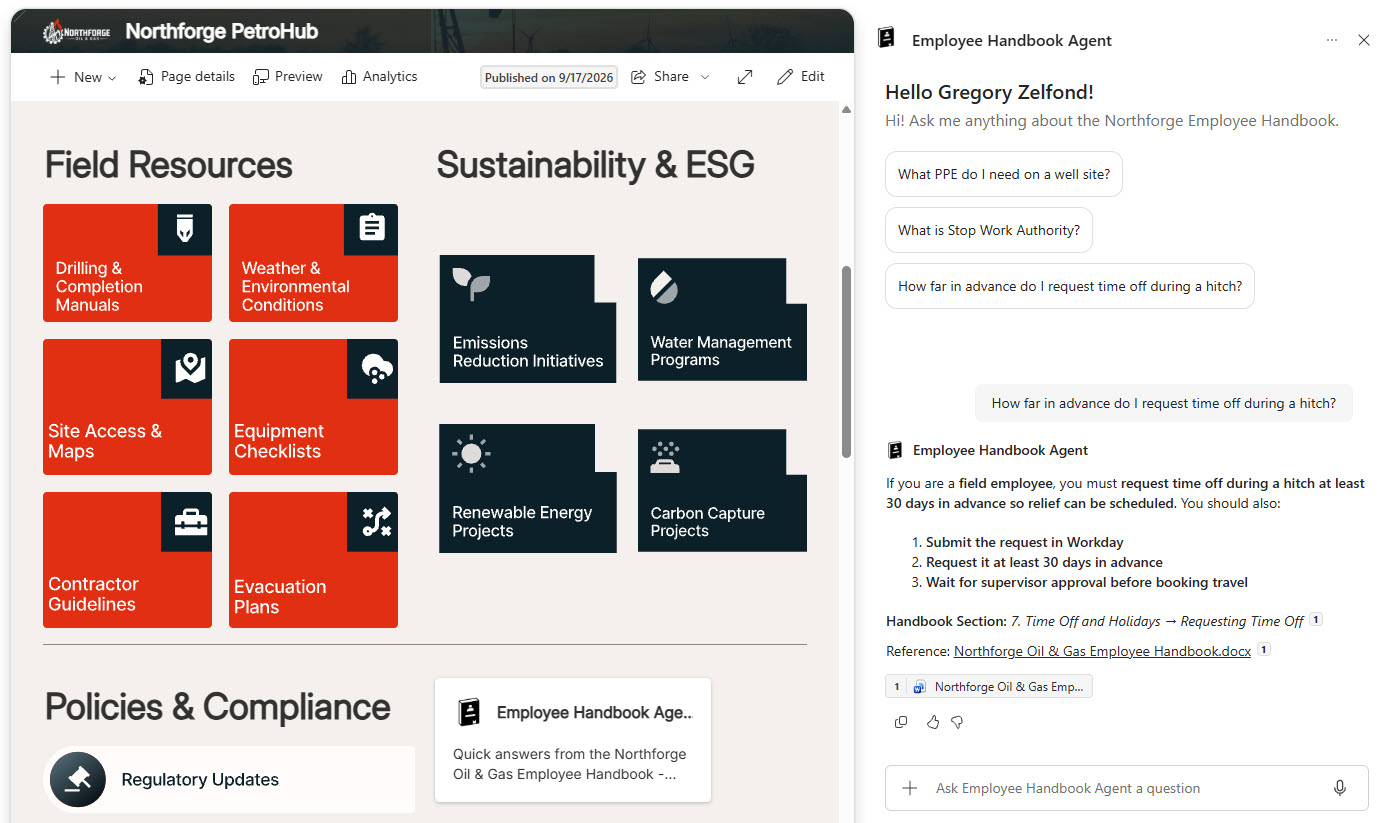
Task: Select suggestion What is Stop Work Authority
Action: pyautogui.click(x=989, y=230)
